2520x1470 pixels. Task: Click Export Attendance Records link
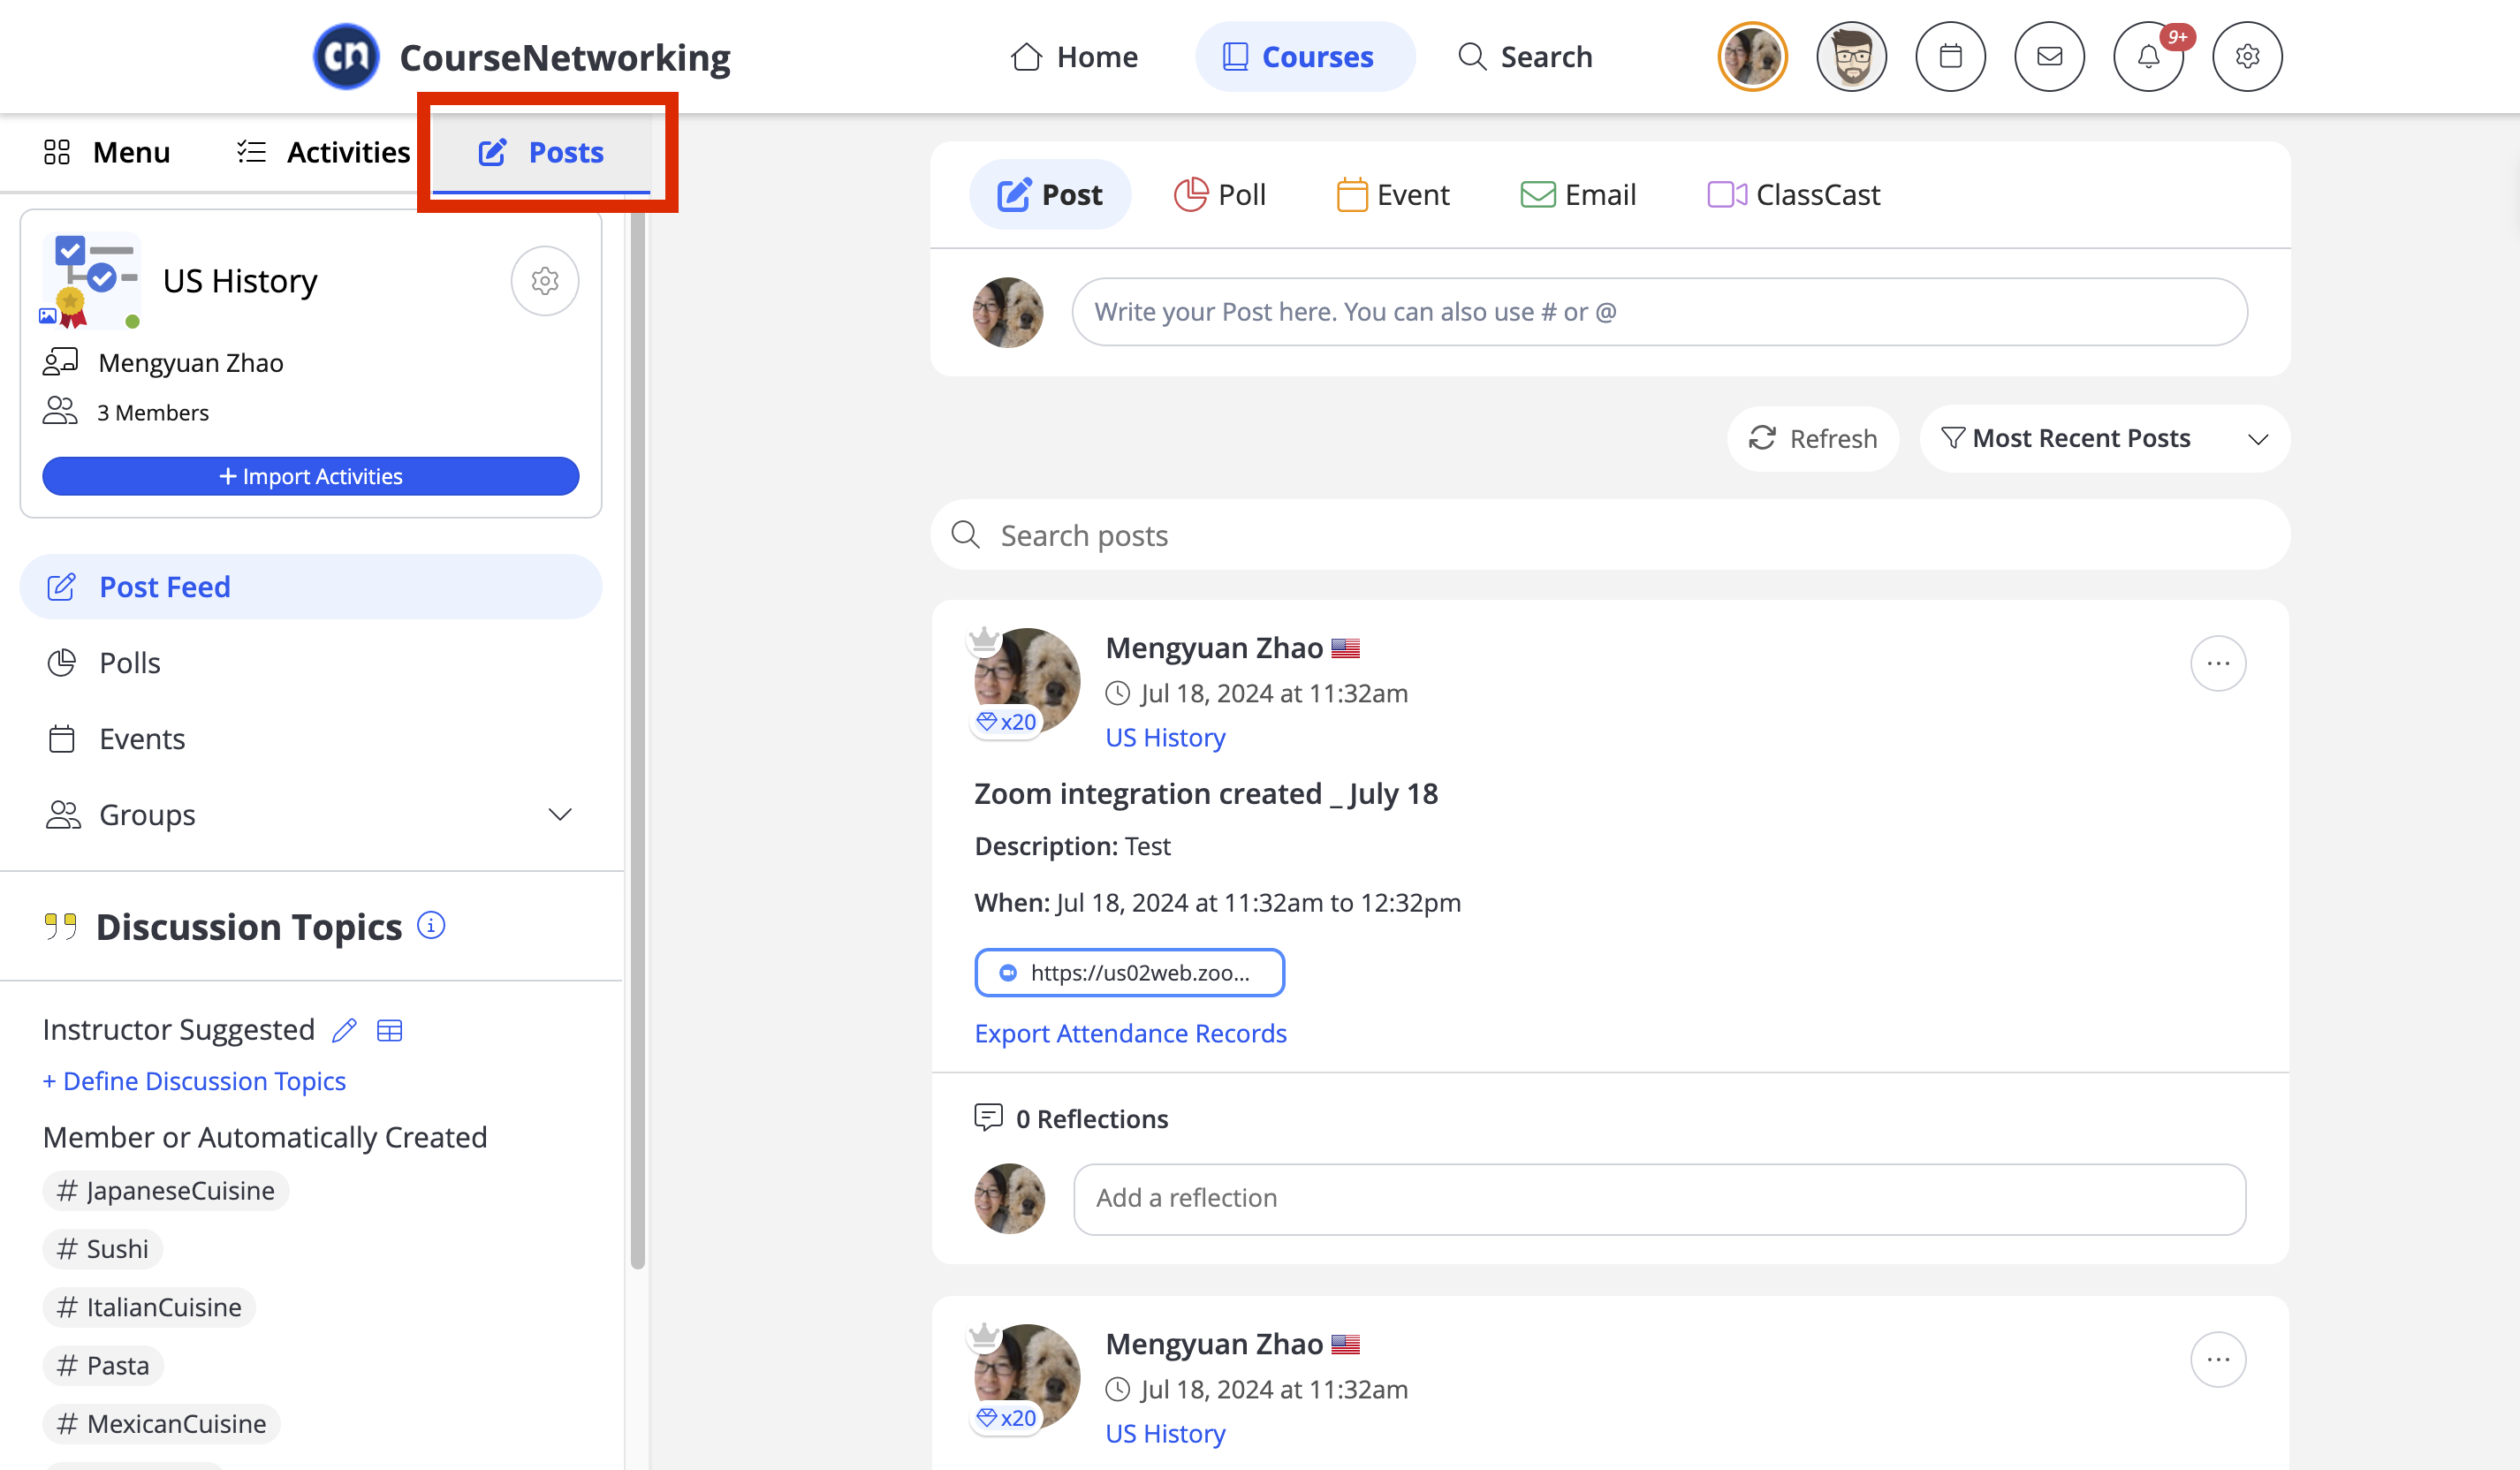1130,1033
